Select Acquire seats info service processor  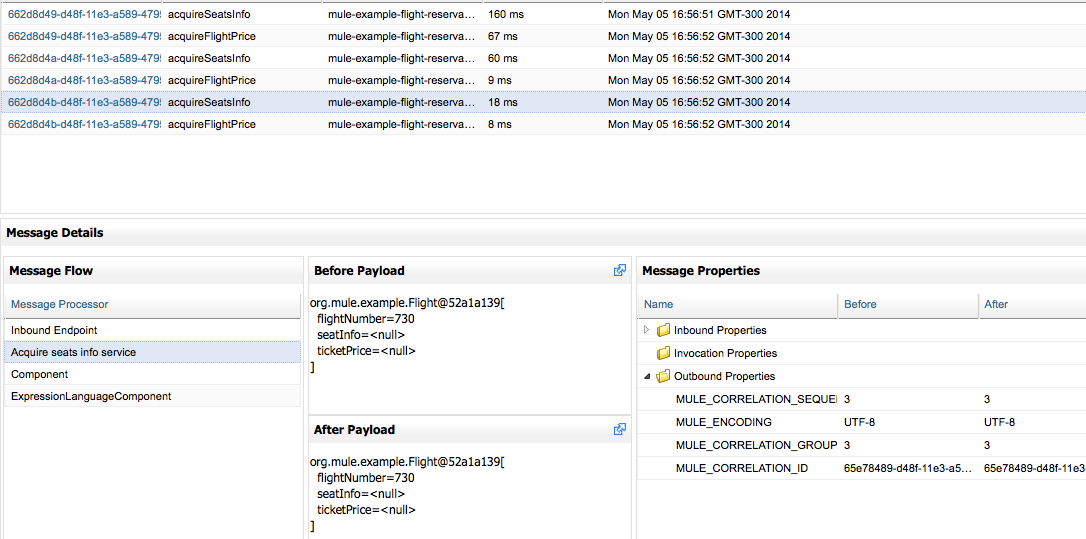[x=73, y=352]
